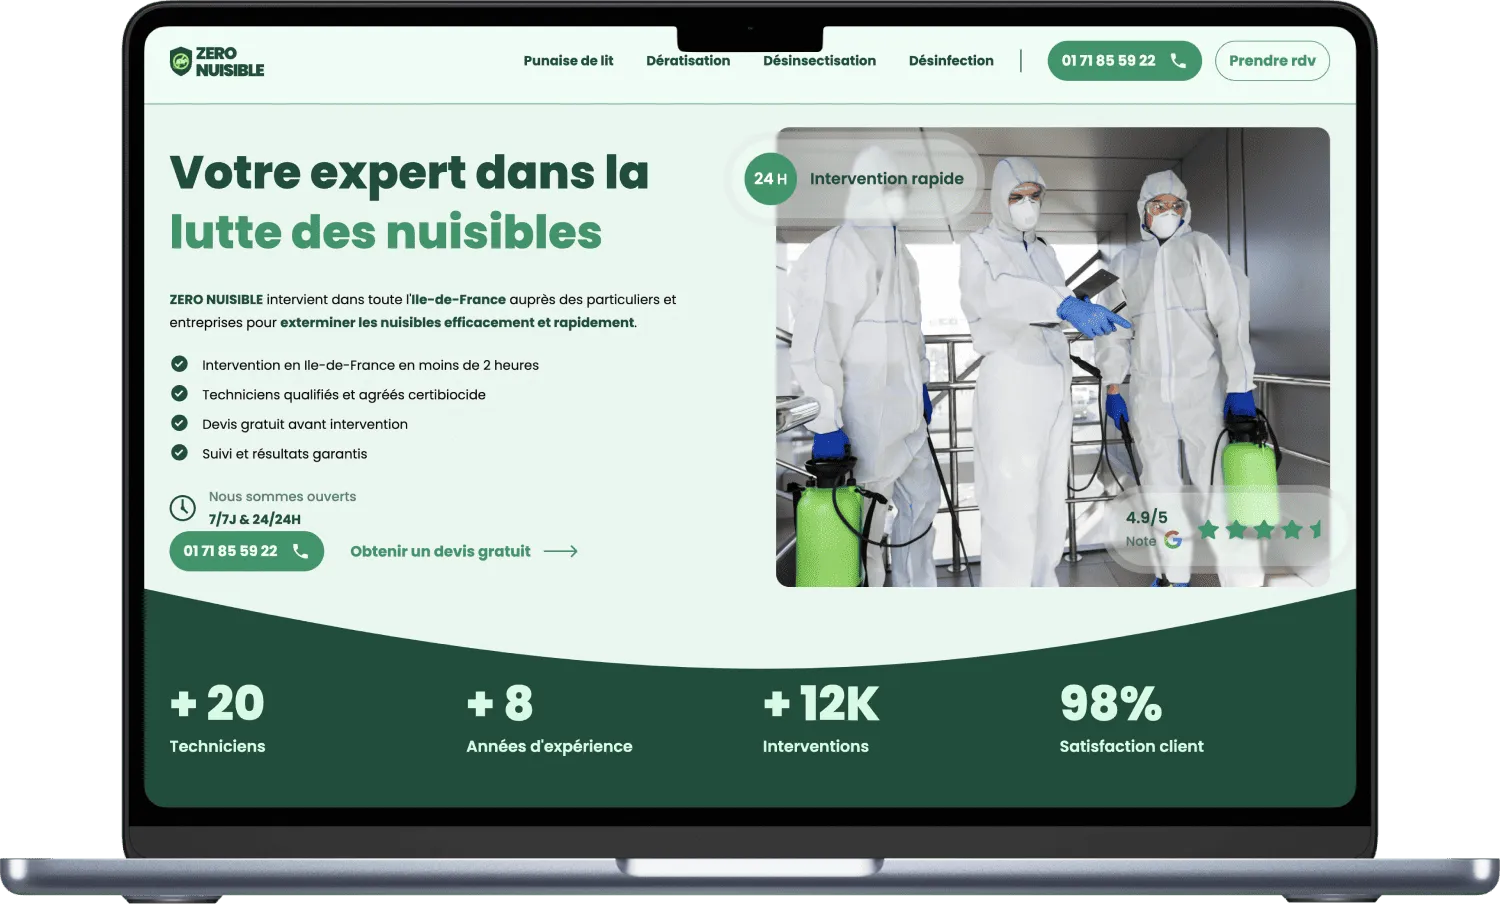Click the Intervention rapide label
The height and width of the screenshot is (904, 1500).
(x=886, y=179)
